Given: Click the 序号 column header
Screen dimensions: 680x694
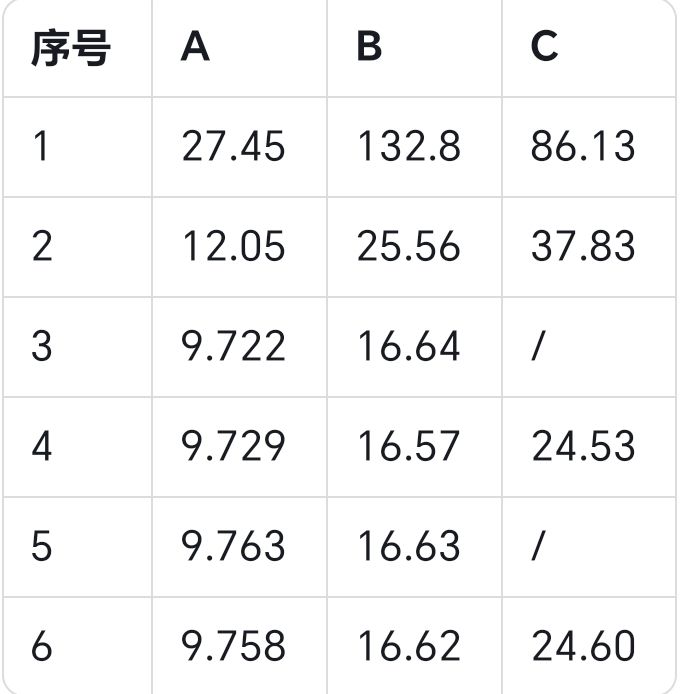Looking at the screenshot, I should coord(70,48).
